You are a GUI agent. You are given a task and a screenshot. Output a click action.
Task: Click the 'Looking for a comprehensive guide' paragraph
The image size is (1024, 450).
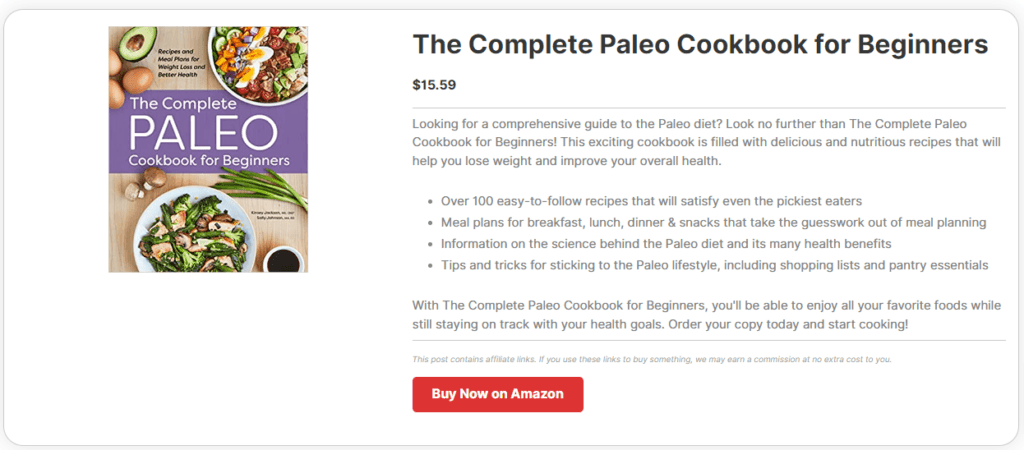tap(706, 142)
